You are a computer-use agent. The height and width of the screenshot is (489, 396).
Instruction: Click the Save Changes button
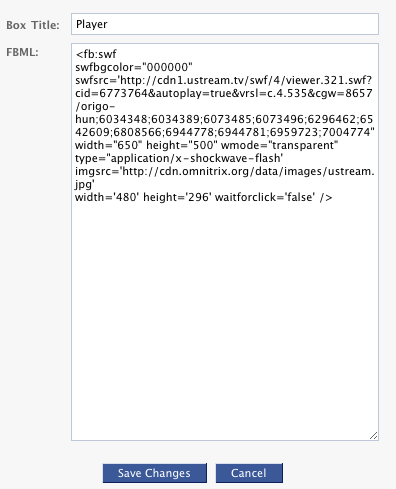pos(155,473)
